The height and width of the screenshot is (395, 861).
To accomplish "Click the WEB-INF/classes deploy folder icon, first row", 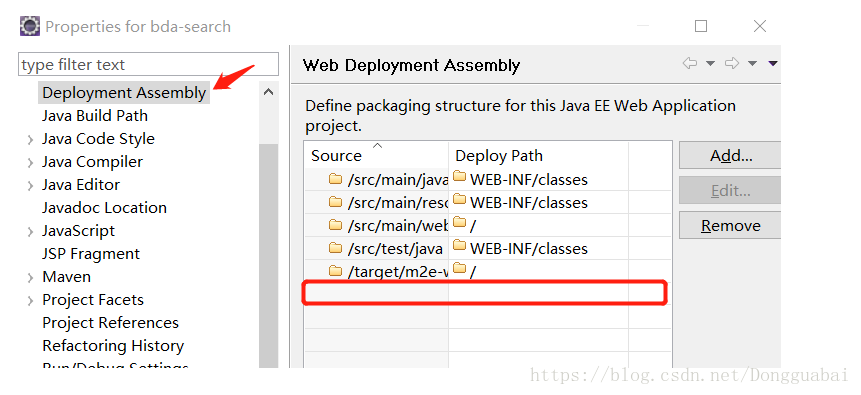I will click(460, 177).
